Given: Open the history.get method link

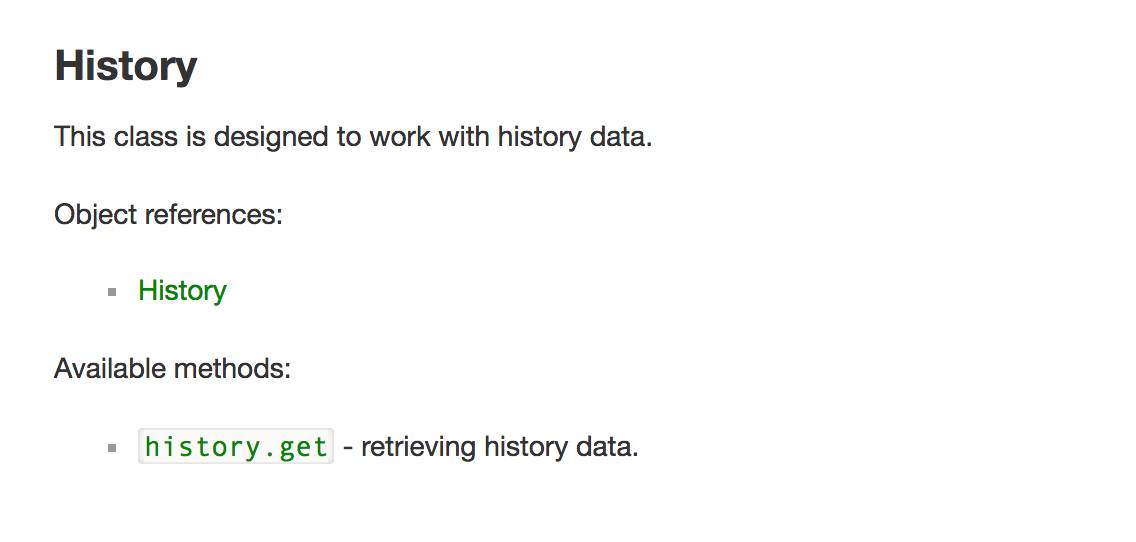Looking at the screenshot, I should (x=235, y=446).
